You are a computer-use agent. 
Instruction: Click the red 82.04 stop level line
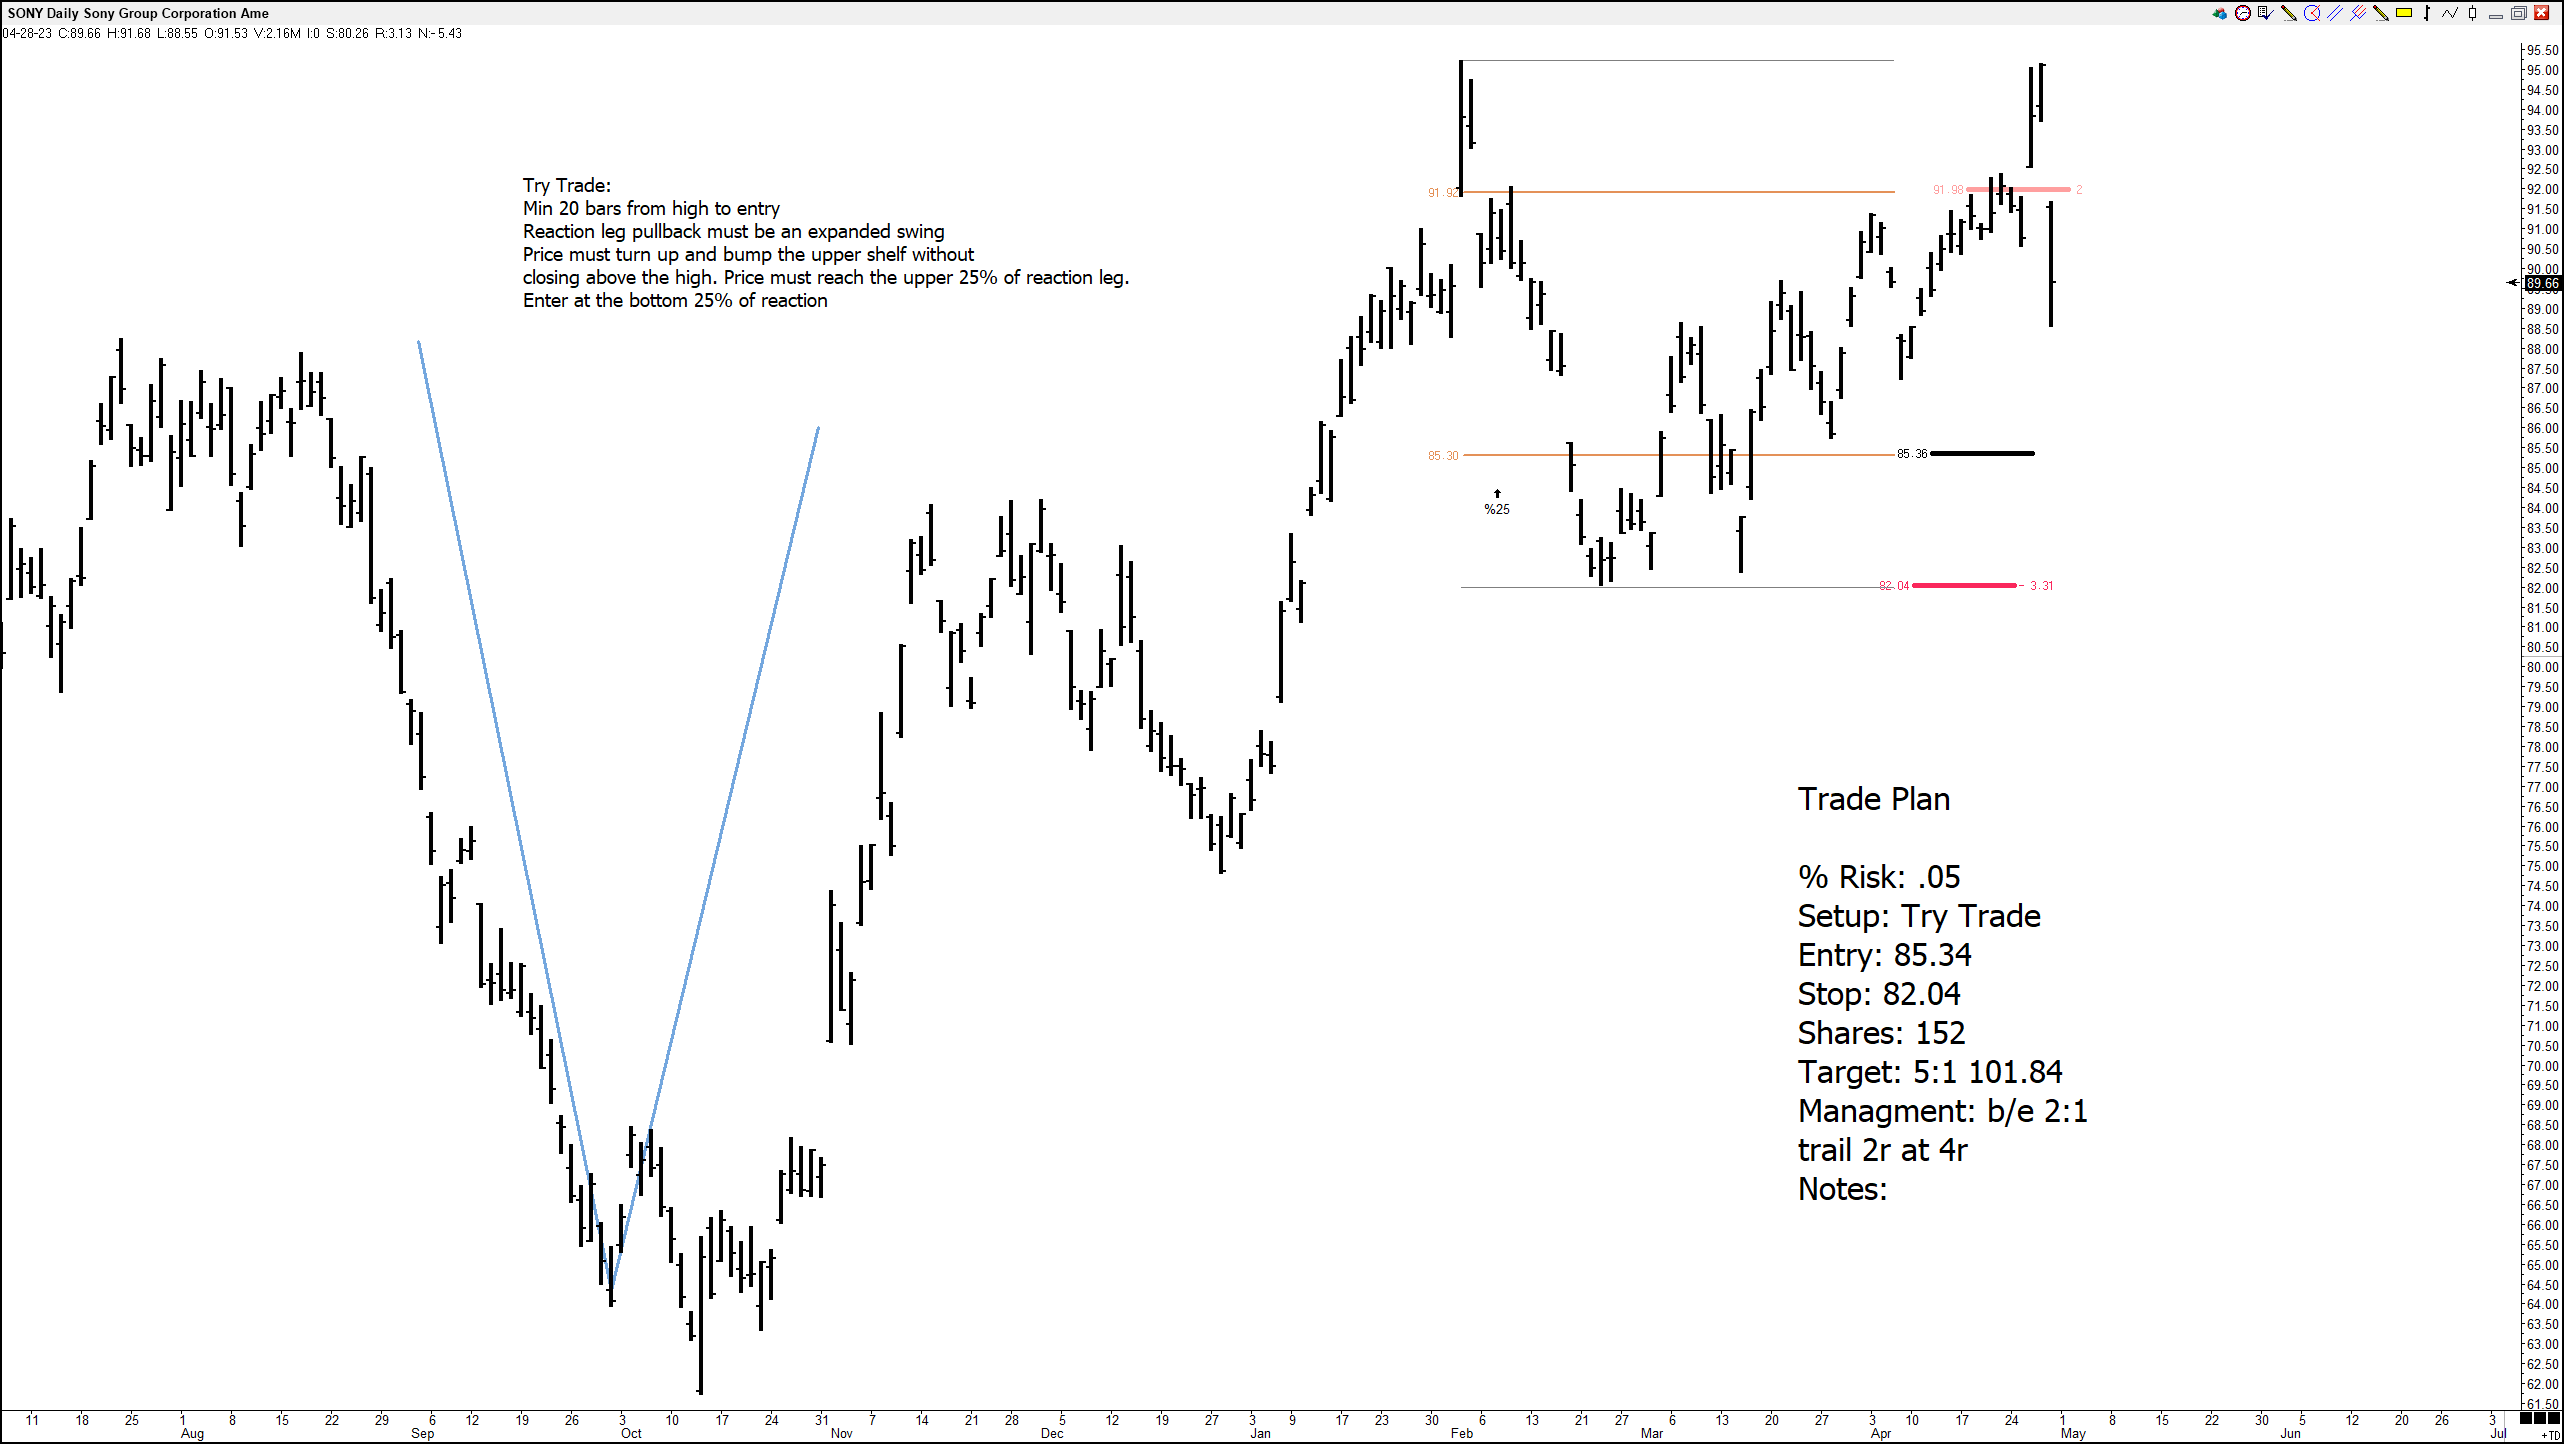tap(1964, 585)
